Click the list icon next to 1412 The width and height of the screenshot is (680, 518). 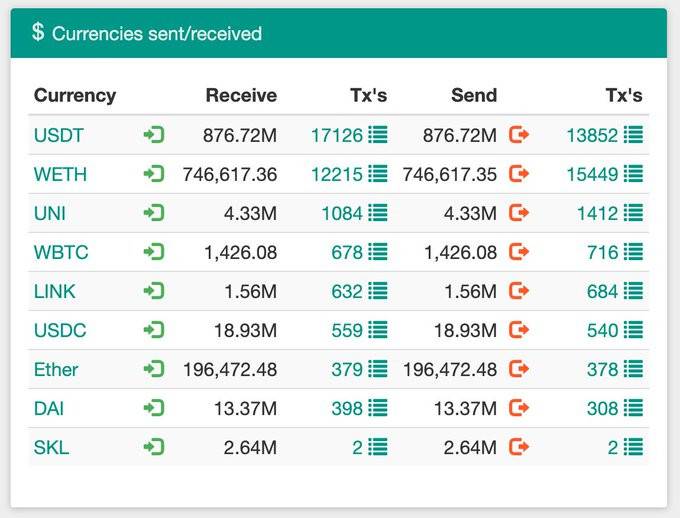[x=633, y=213]
